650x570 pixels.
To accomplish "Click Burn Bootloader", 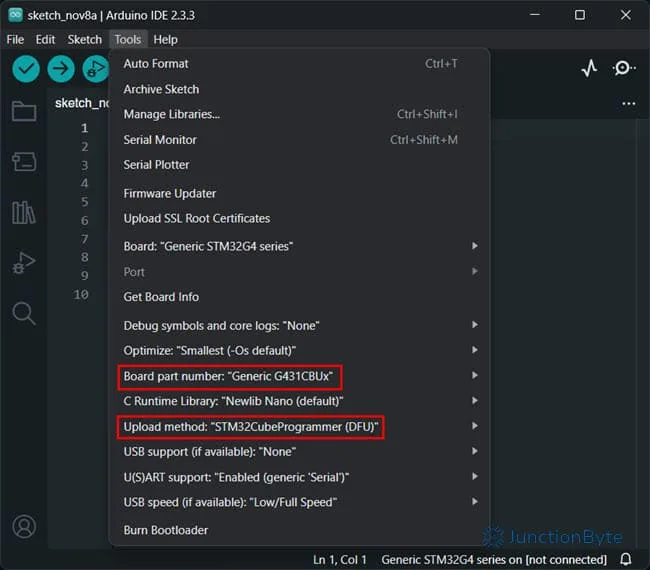I will coord(299,530).
